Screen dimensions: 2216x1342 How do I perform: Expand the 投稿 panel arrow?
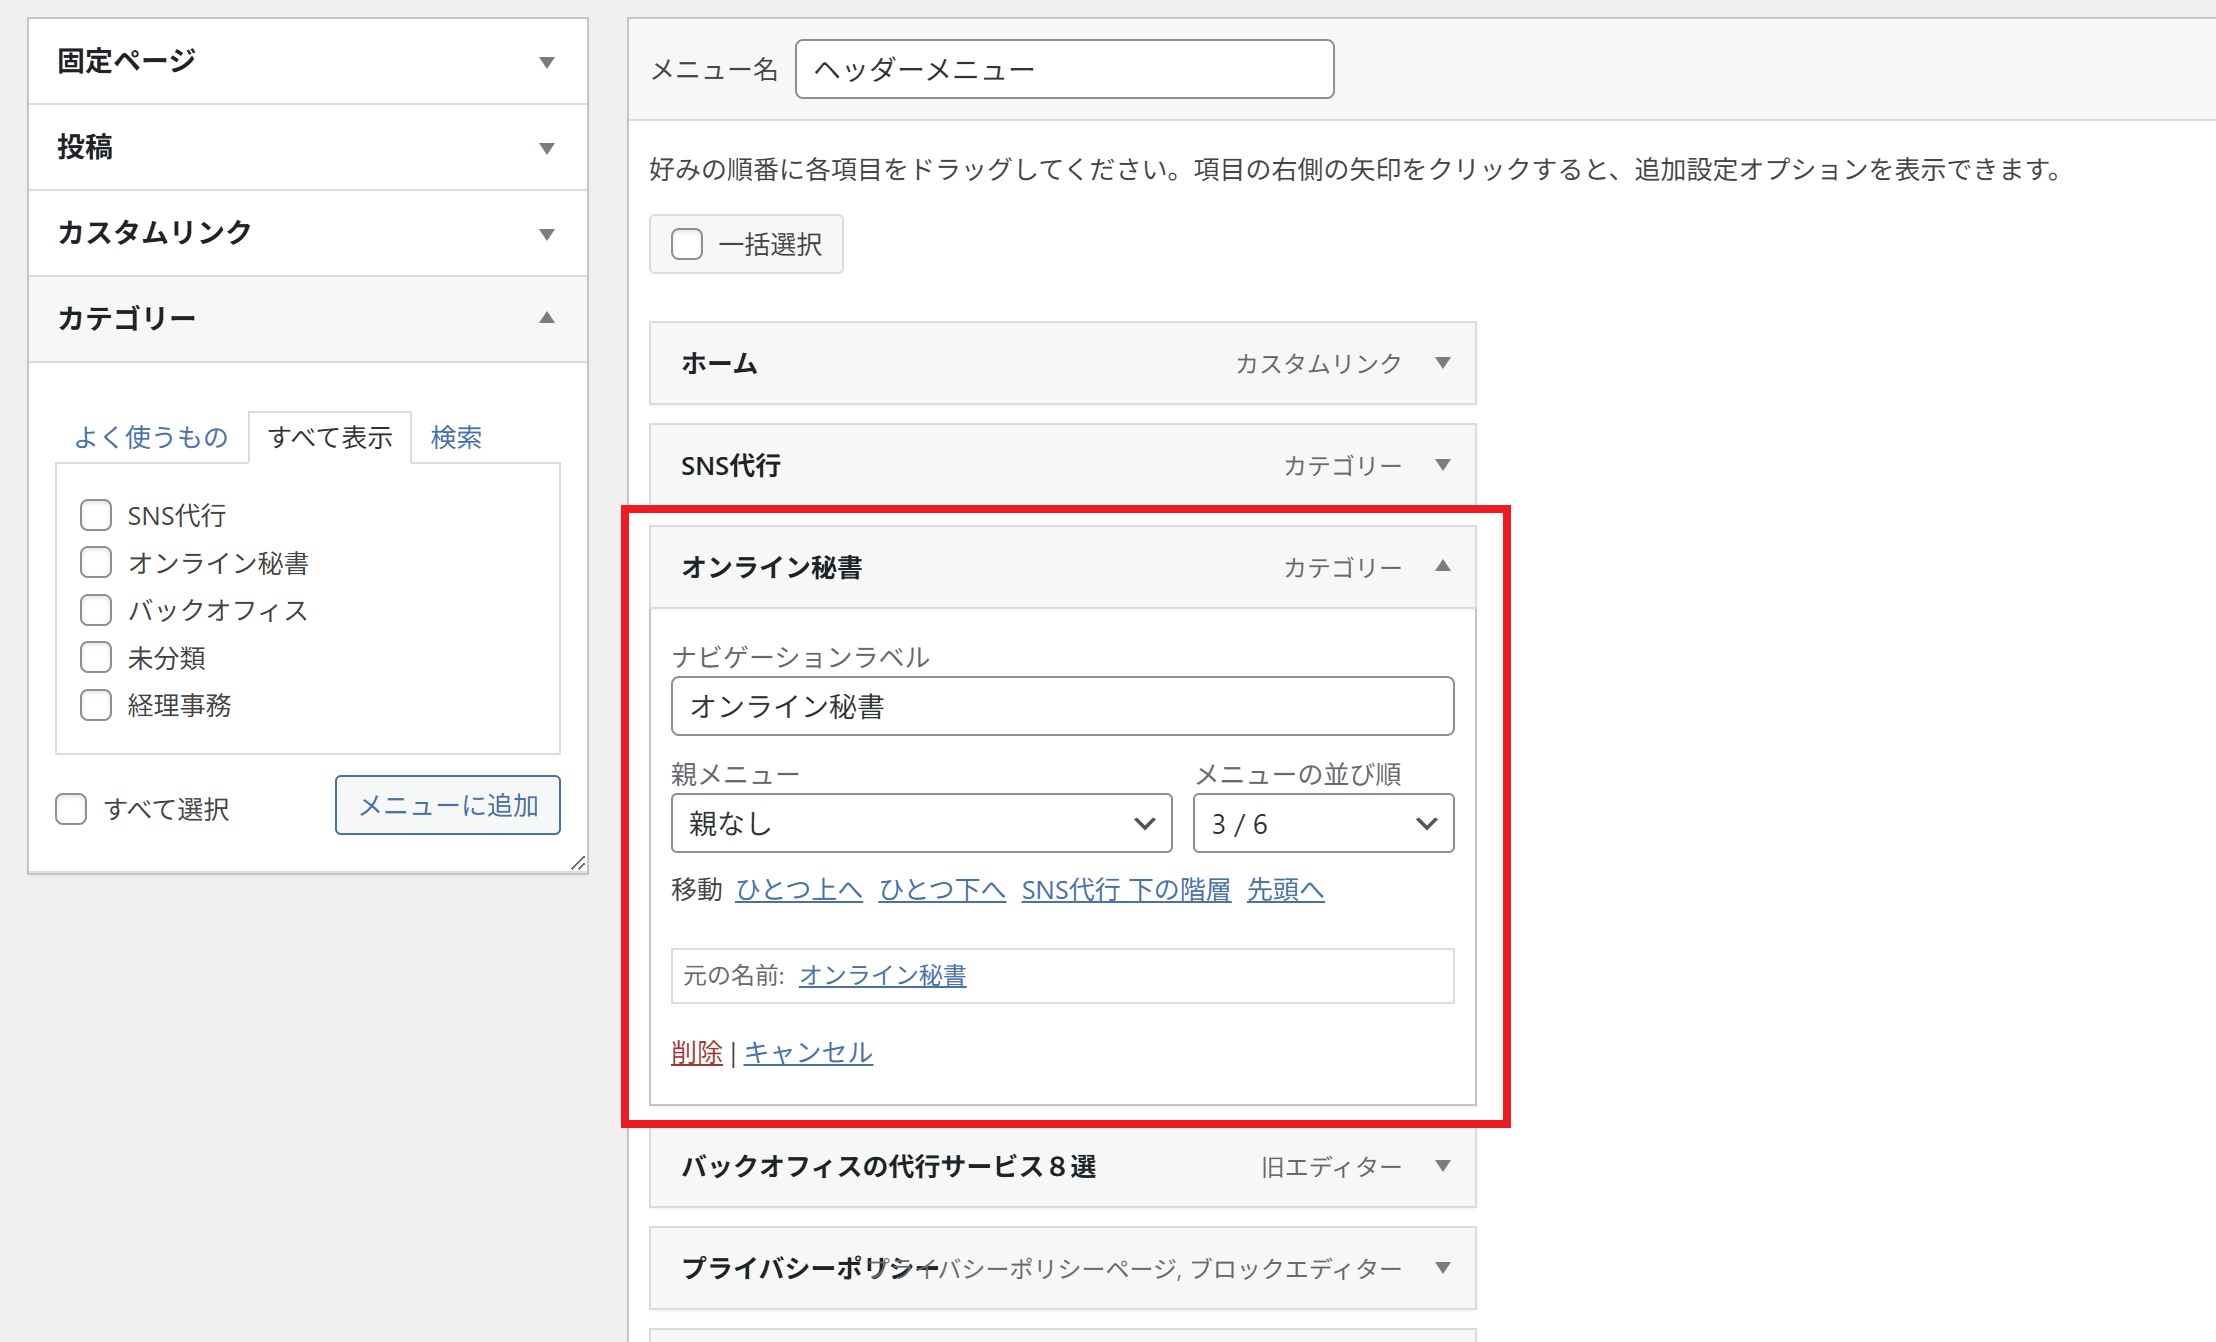coord(546,148)
